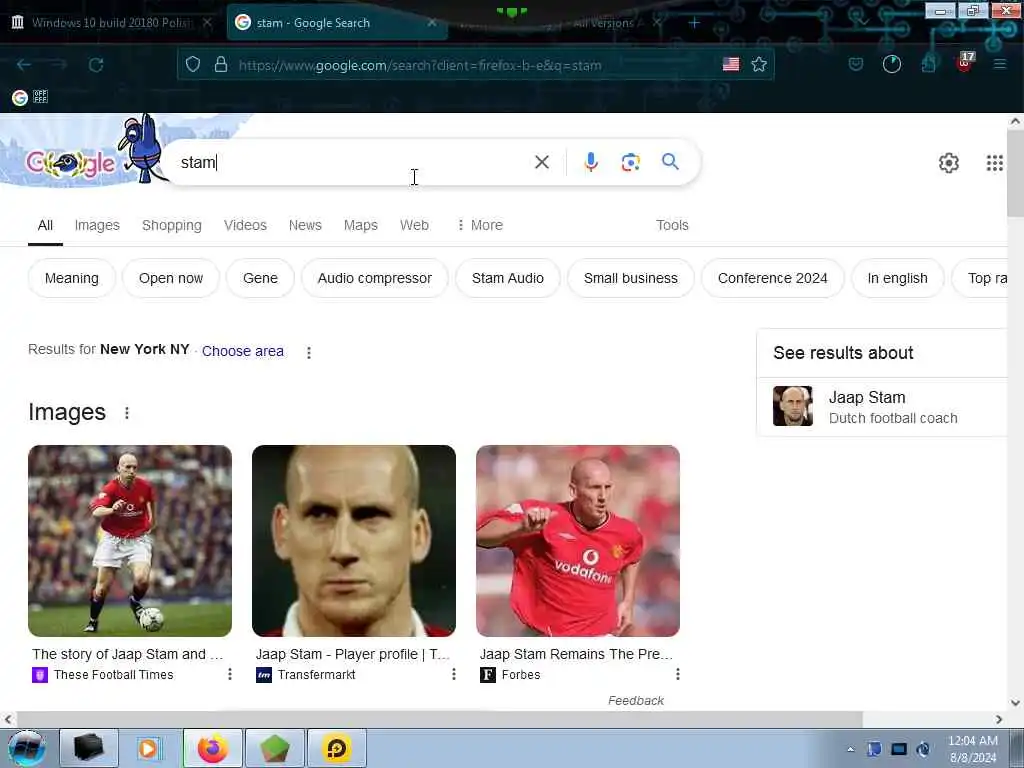The image size is (1024, 768).
Task: Open the Vodafone jersey Jaap Stam thumbnail
Action: pyautogui.click(x=578, y=541)
